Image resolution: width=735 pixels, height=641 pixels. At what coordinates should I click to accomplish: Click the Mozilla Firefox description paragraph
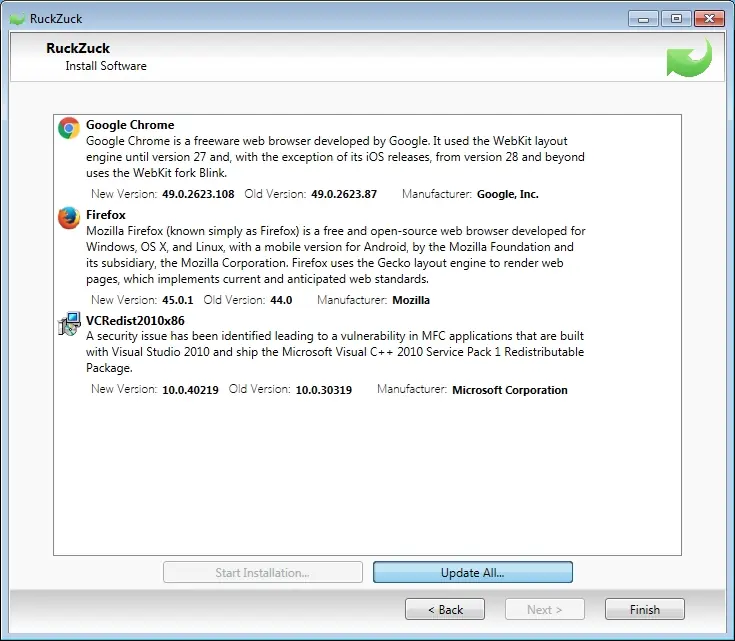[336, 255]
